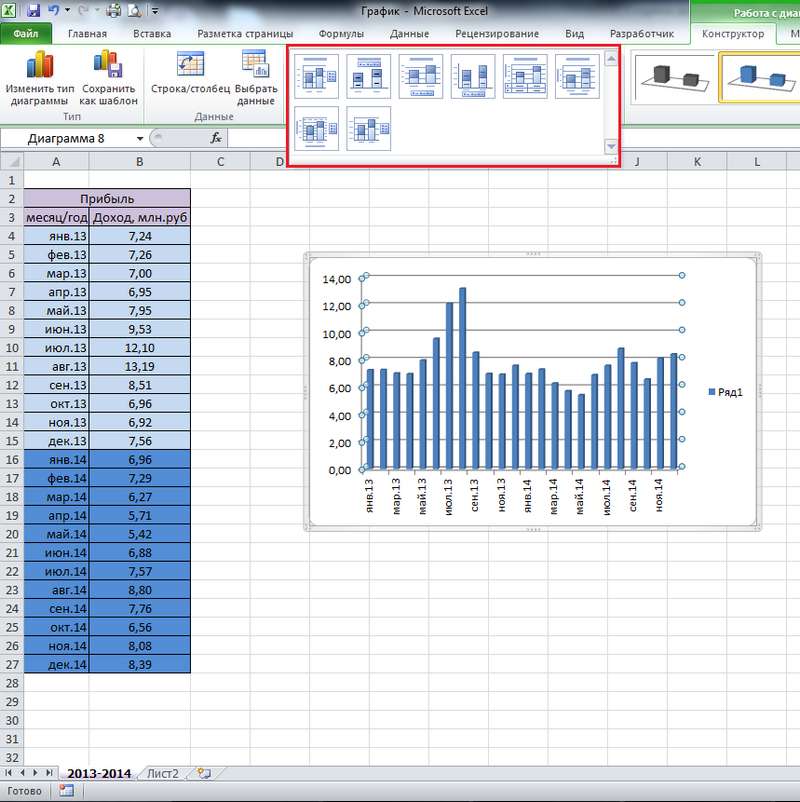Click layouts gallery scroll-up arrow
This screenshot has width=800, height=802.
[x=611, y=58]
